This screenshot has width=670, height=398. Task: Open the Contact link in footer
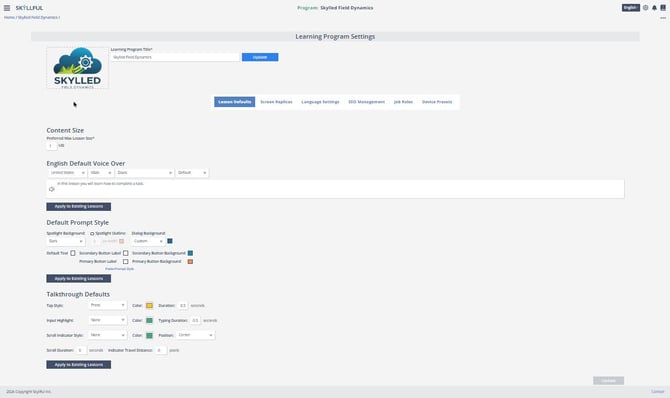coord(658,392)
